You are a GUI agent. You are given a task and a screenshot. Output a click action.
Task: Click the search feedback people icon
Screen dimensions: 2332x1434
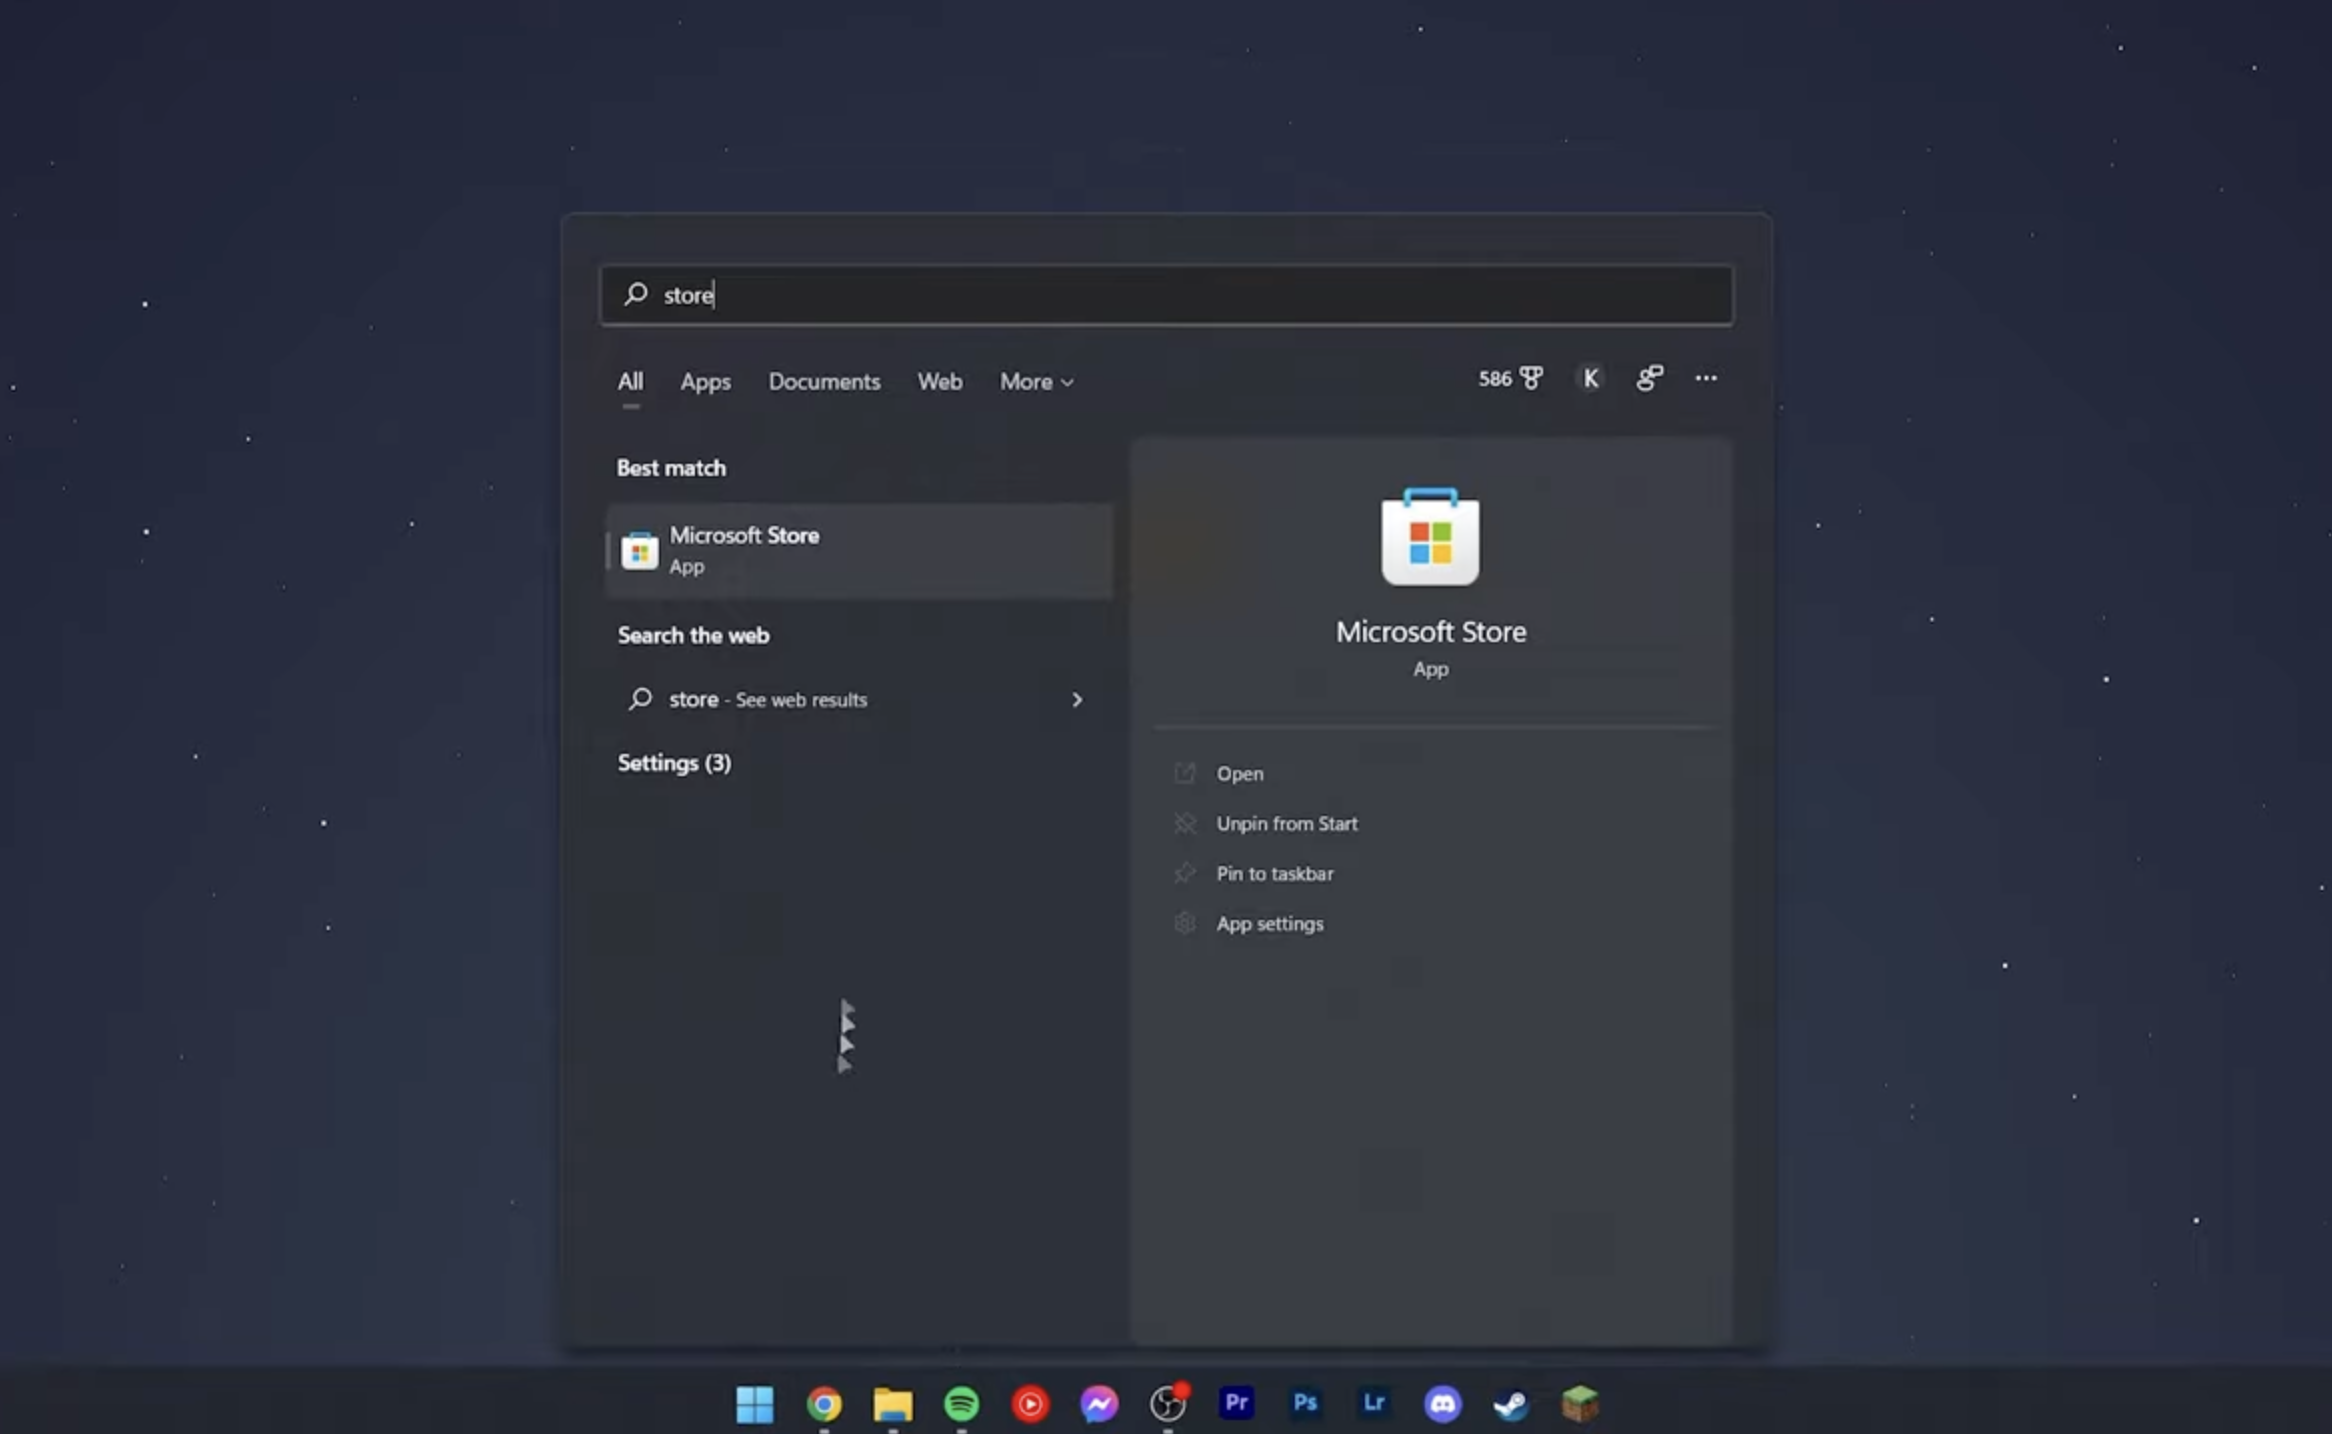1649,378
